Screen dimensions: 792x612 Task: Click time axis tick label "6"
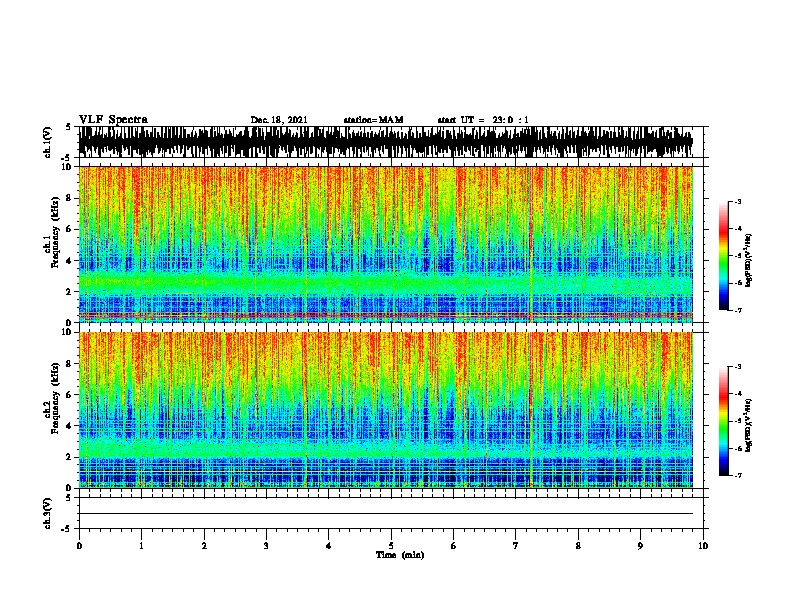454,546
